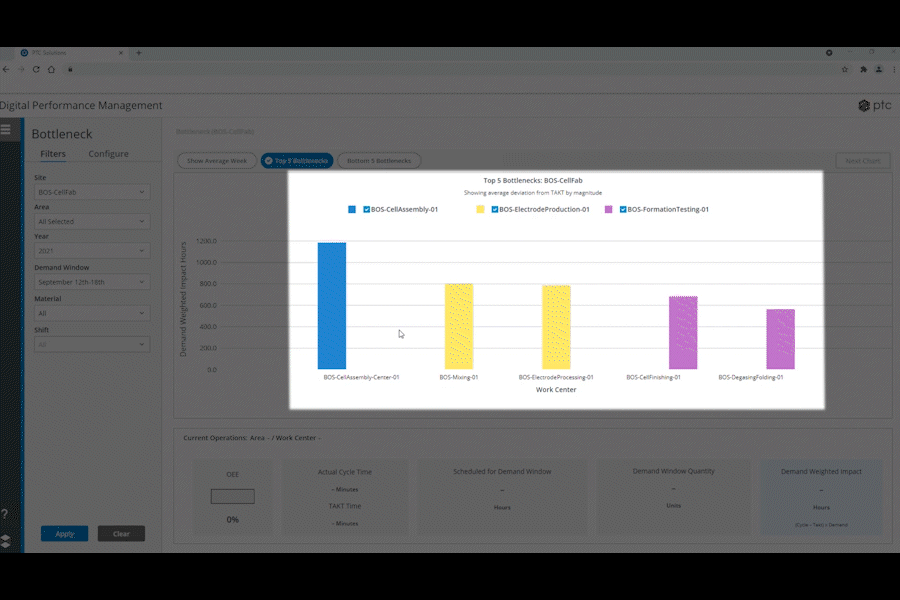The image size is (900, 600).
Task: Open the browser three-dot menu
Action: click(894, 69)
